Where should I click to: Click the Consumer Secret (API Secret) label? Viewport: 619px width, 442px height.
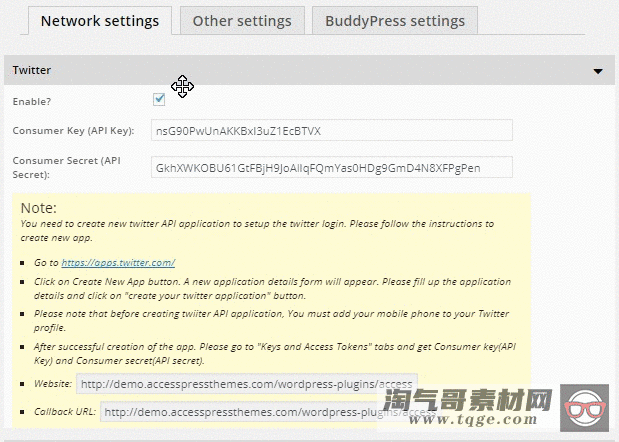coord(70,167)
